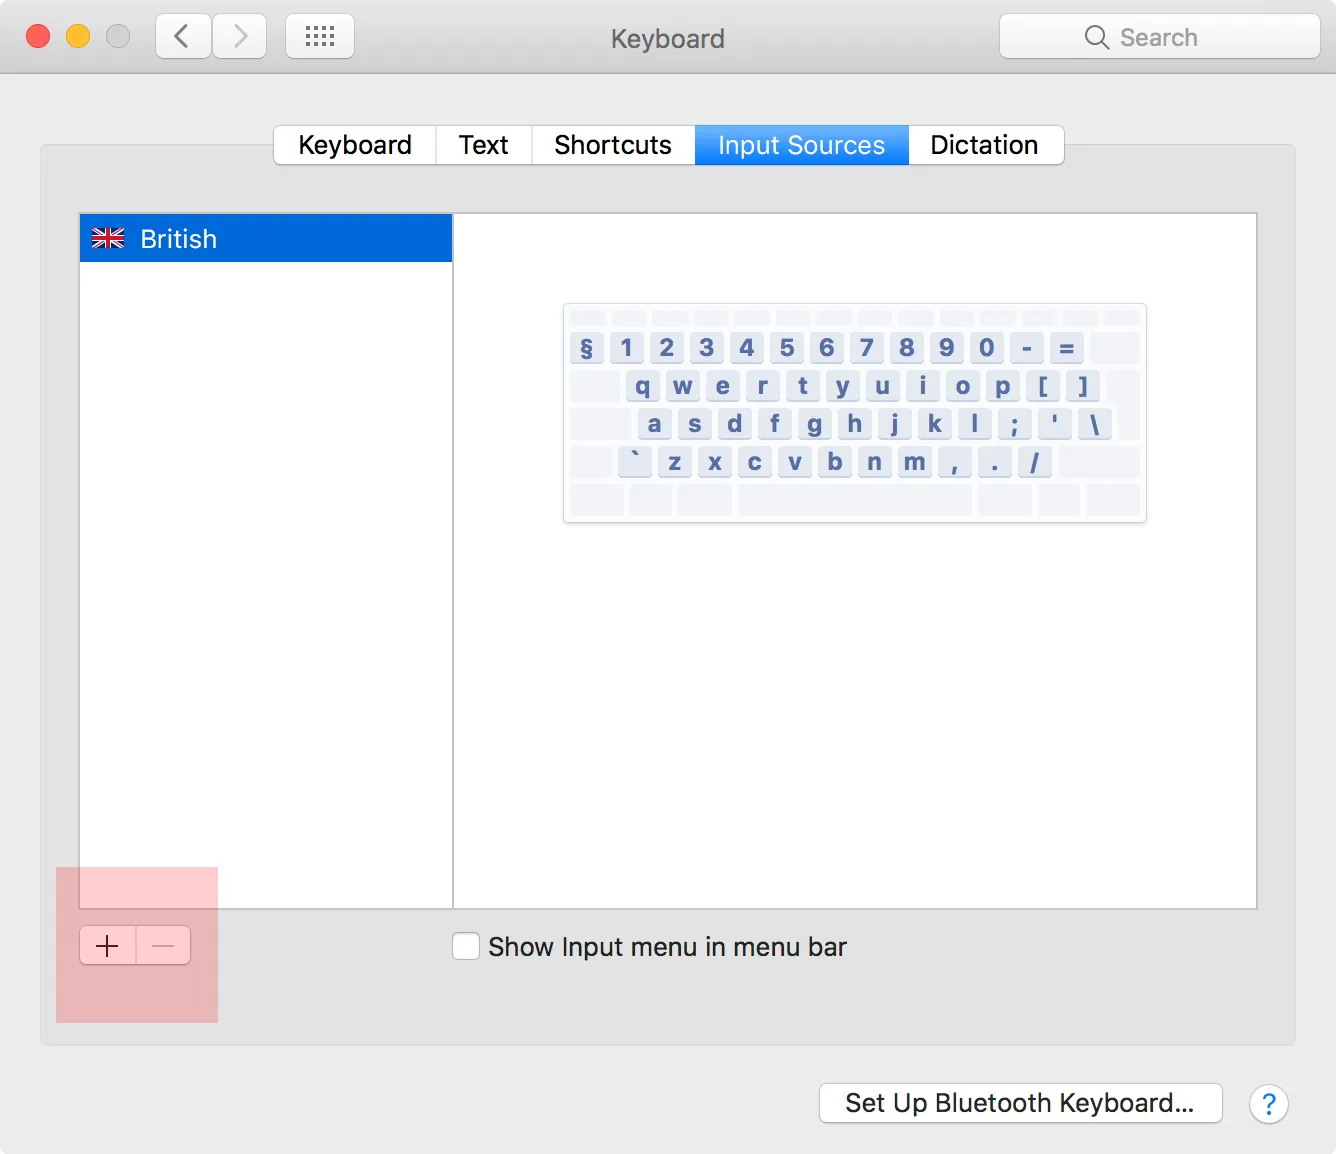This screenshot has height=1154, width=1336.
Task: Click the q key on the layout preview
Action: 643,386
